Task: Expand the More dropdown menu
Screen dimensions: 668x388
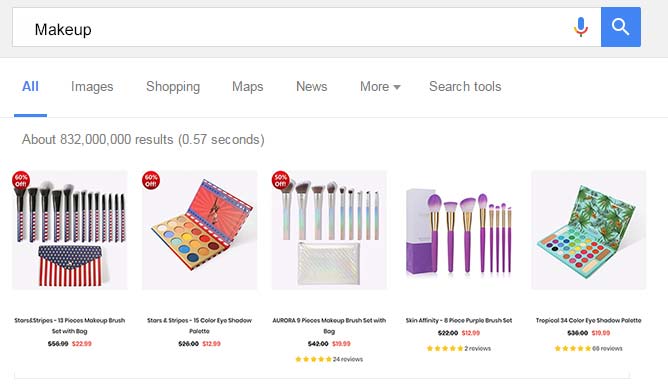Action: pyautogui.click(x=380, y=86)
